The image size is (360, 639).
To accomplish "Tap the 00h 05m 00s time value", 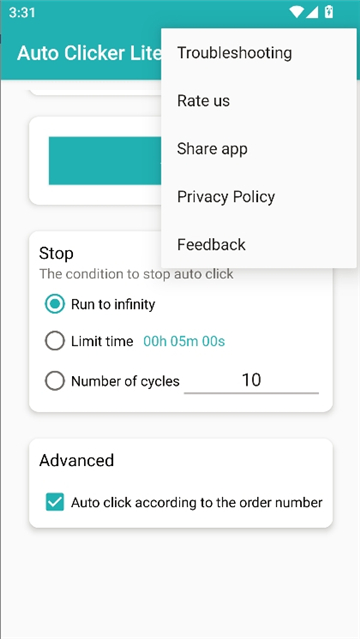I will coord(184,341).
